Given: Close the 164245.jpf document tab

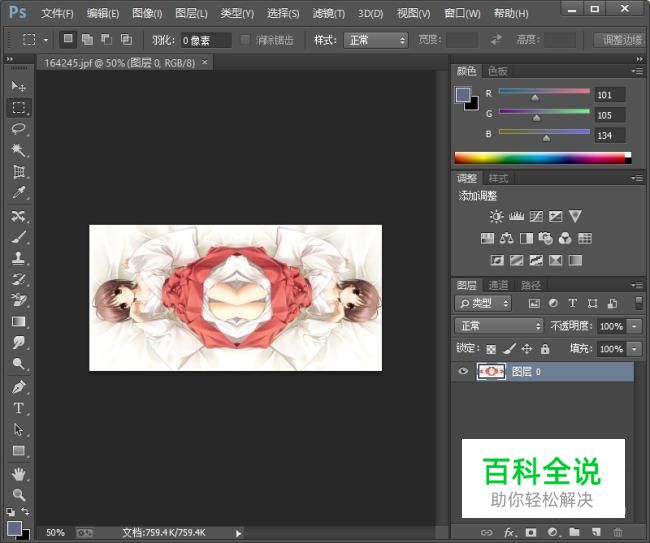Looking at the screenshot, I should pyautogui.click(x=205, y=62).
